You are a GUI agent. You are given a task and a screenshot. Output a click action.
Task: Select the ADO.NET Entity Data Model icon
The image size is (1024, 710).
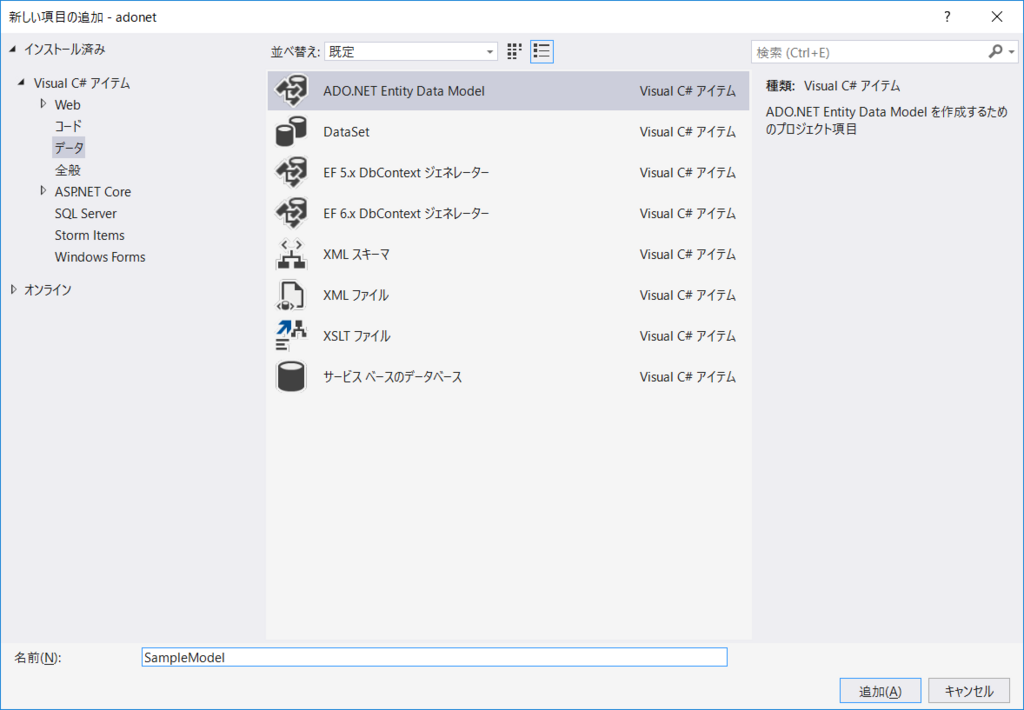click(291, 91)
